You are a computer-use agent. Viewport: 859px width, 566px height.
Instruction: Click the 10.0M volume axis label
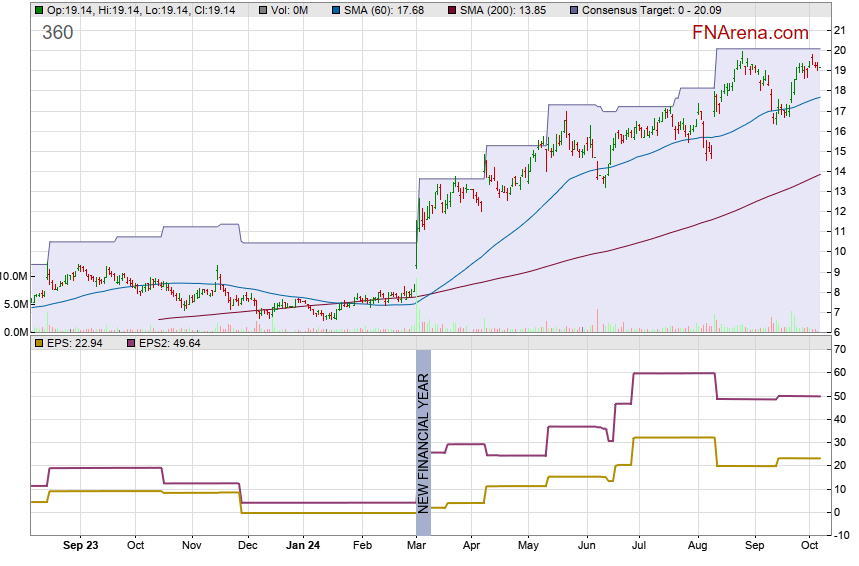point(14,276)
